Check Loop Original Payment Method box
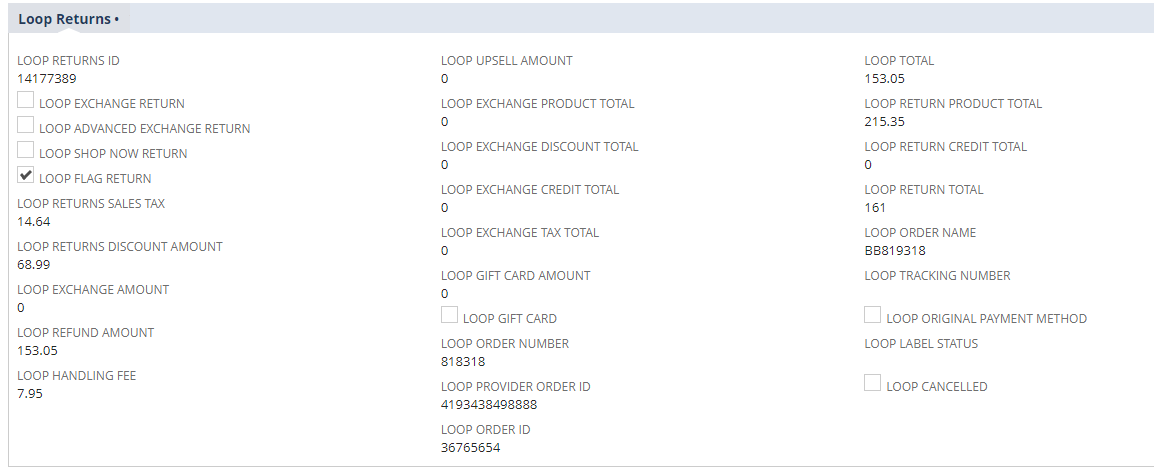The width and height of the screenshot is (1154, 471). click(873, 315)
